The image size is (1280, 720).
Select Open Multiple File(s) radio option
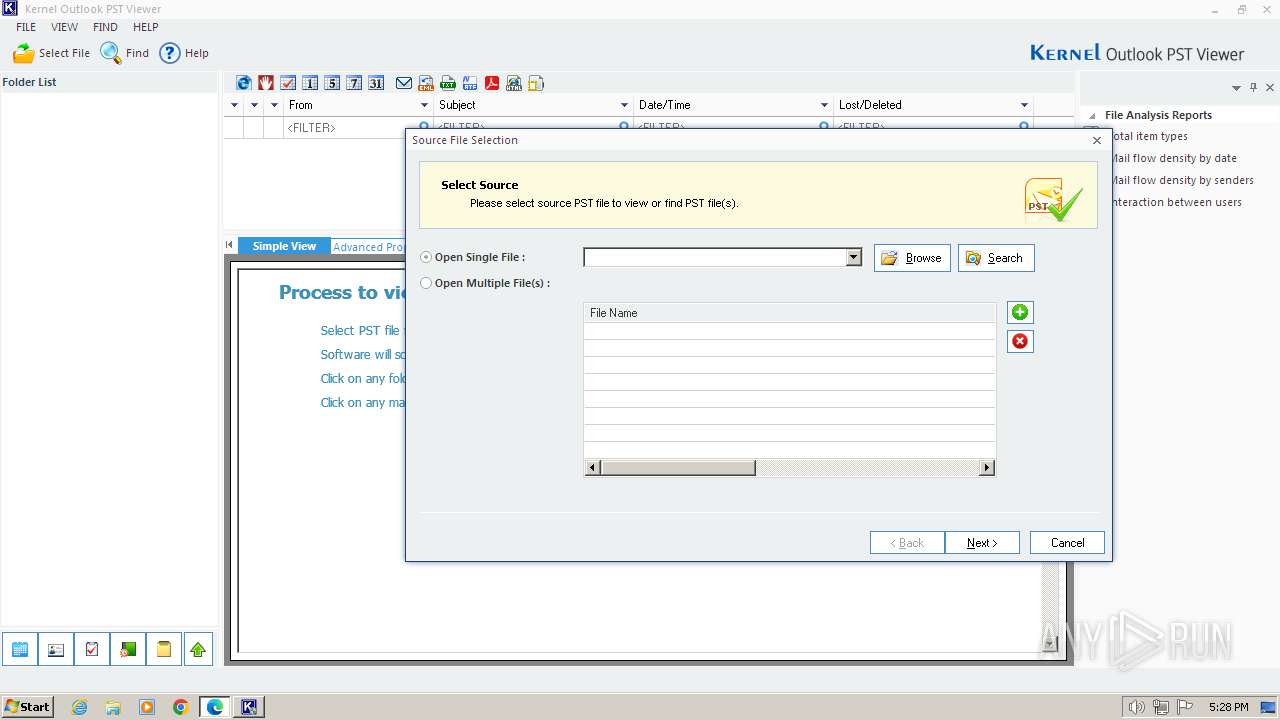coord(427,283)
